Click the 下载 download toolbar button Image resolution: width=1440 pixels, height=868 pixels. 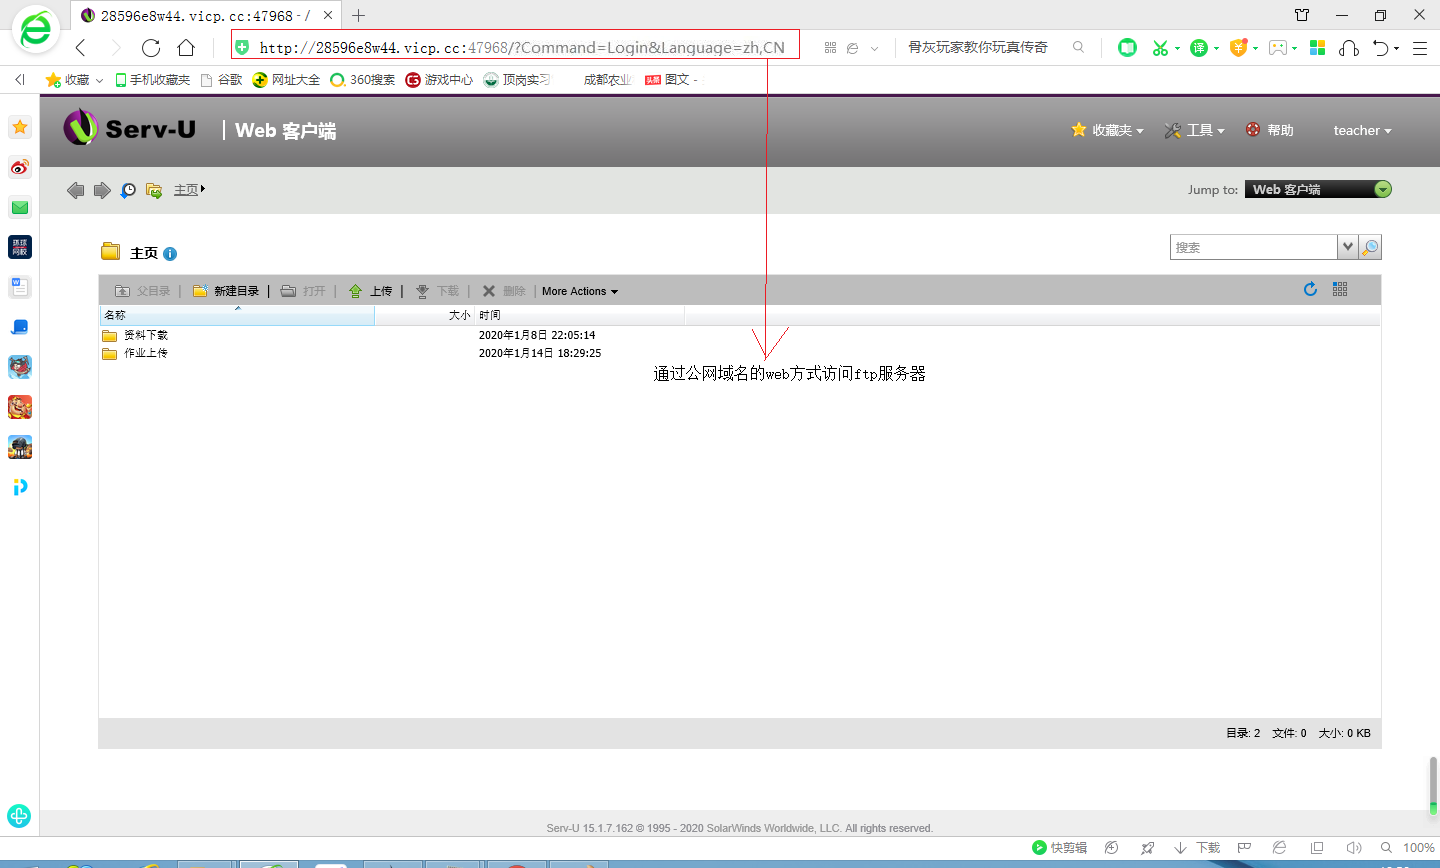coord(437,291)
